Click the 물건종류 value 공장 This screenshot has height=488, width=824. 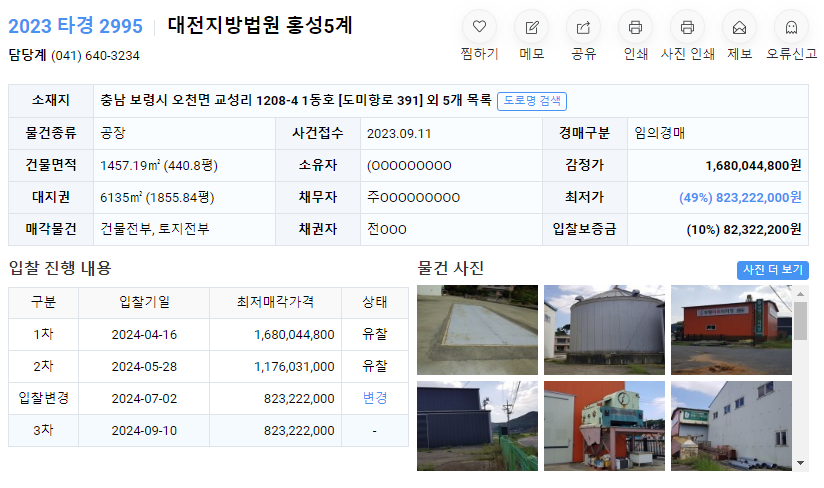[113, 133]
